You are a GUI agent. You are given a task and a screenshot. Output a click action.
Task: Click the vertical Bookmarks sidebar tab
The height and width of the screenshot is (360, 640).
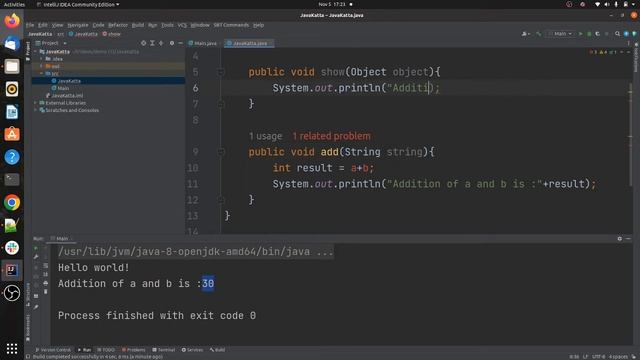pos(28,328)
